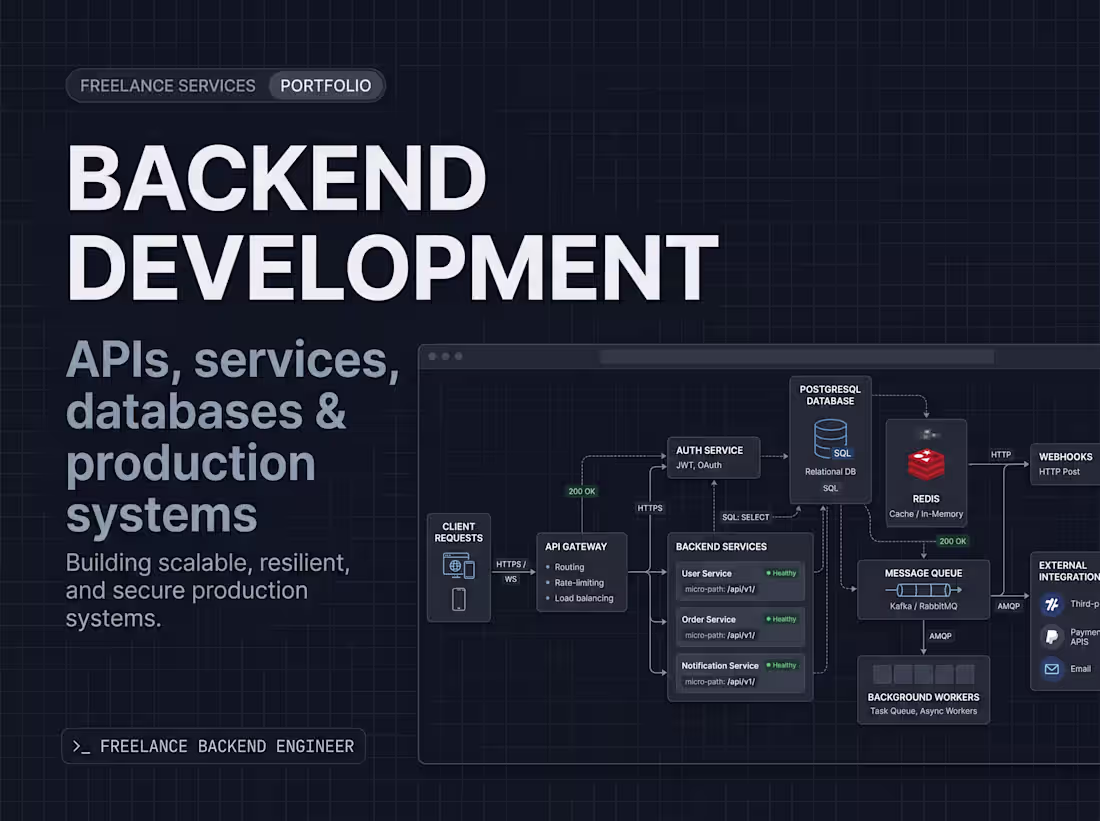
Task: Click the desktop globe icon in Client Requests
Action: tap(458, 566)
